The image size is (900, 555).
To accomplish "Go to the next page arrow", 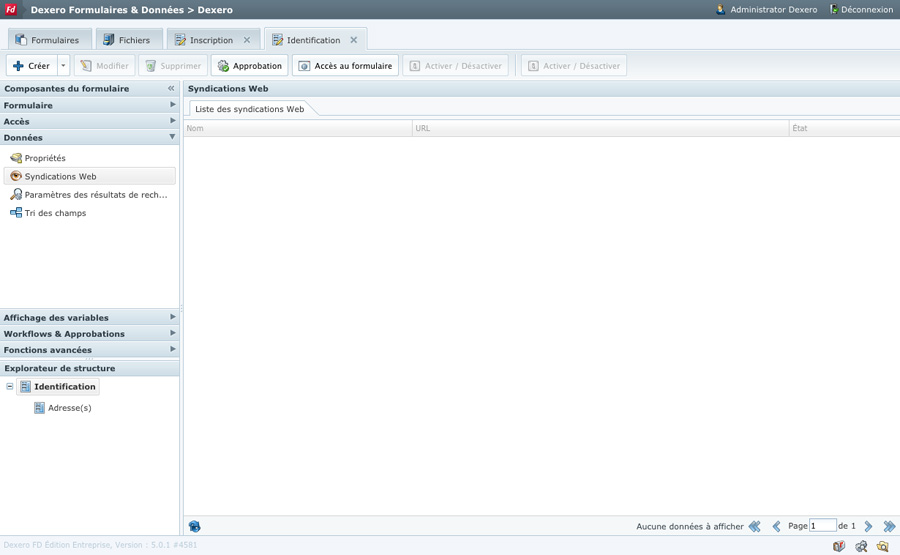I will point(868,526).
